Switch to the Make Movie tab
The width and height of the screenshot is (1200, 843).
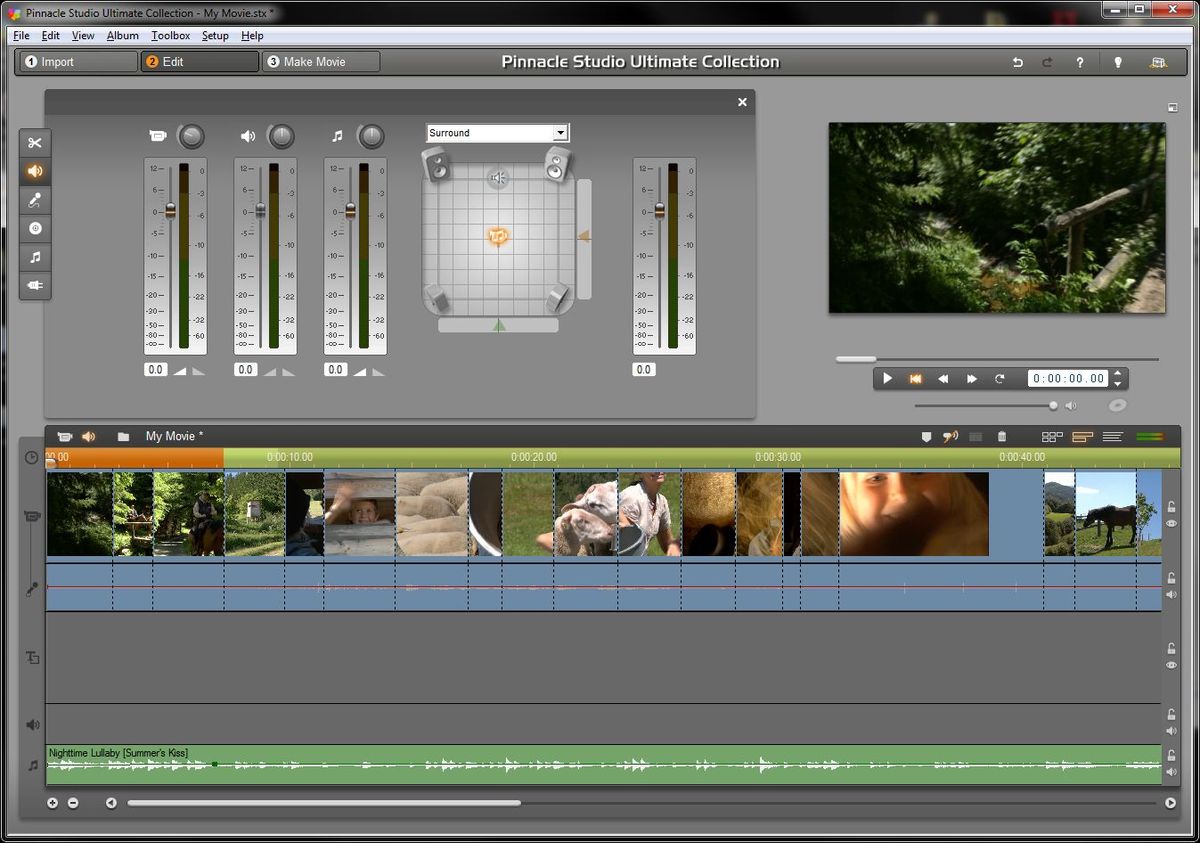tap(320, 62)
